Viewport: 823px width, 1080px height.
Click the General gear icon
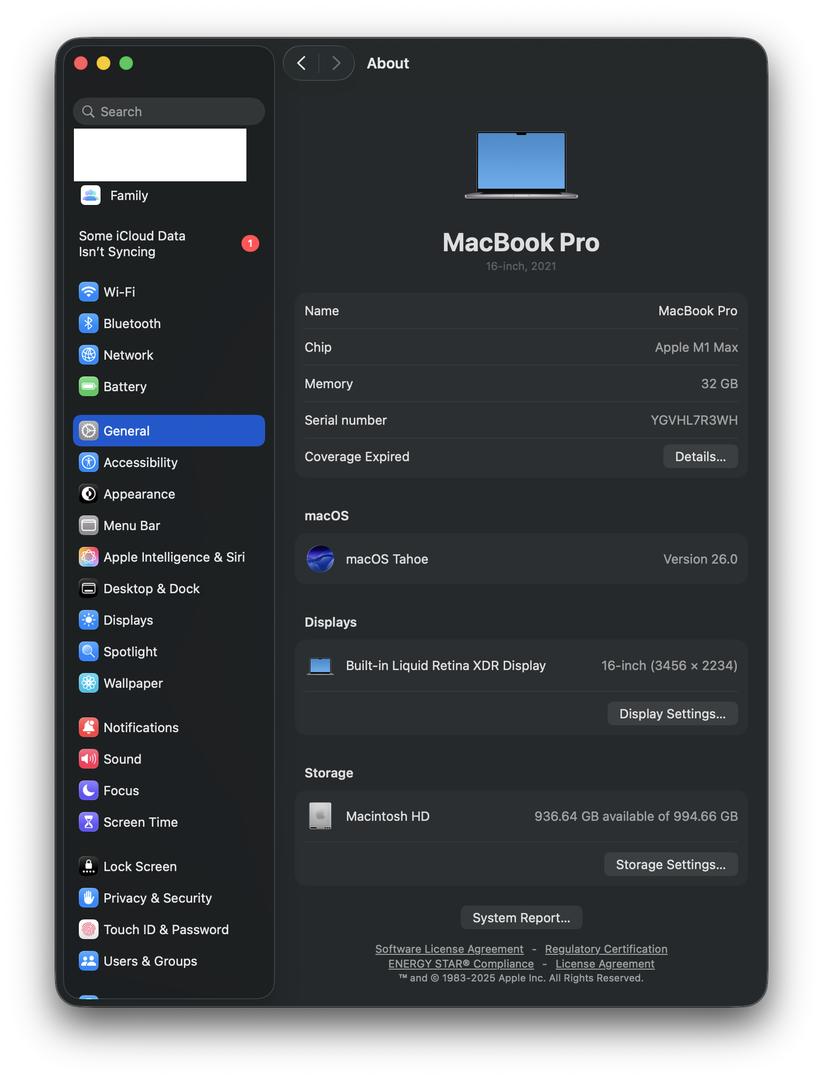88,431
